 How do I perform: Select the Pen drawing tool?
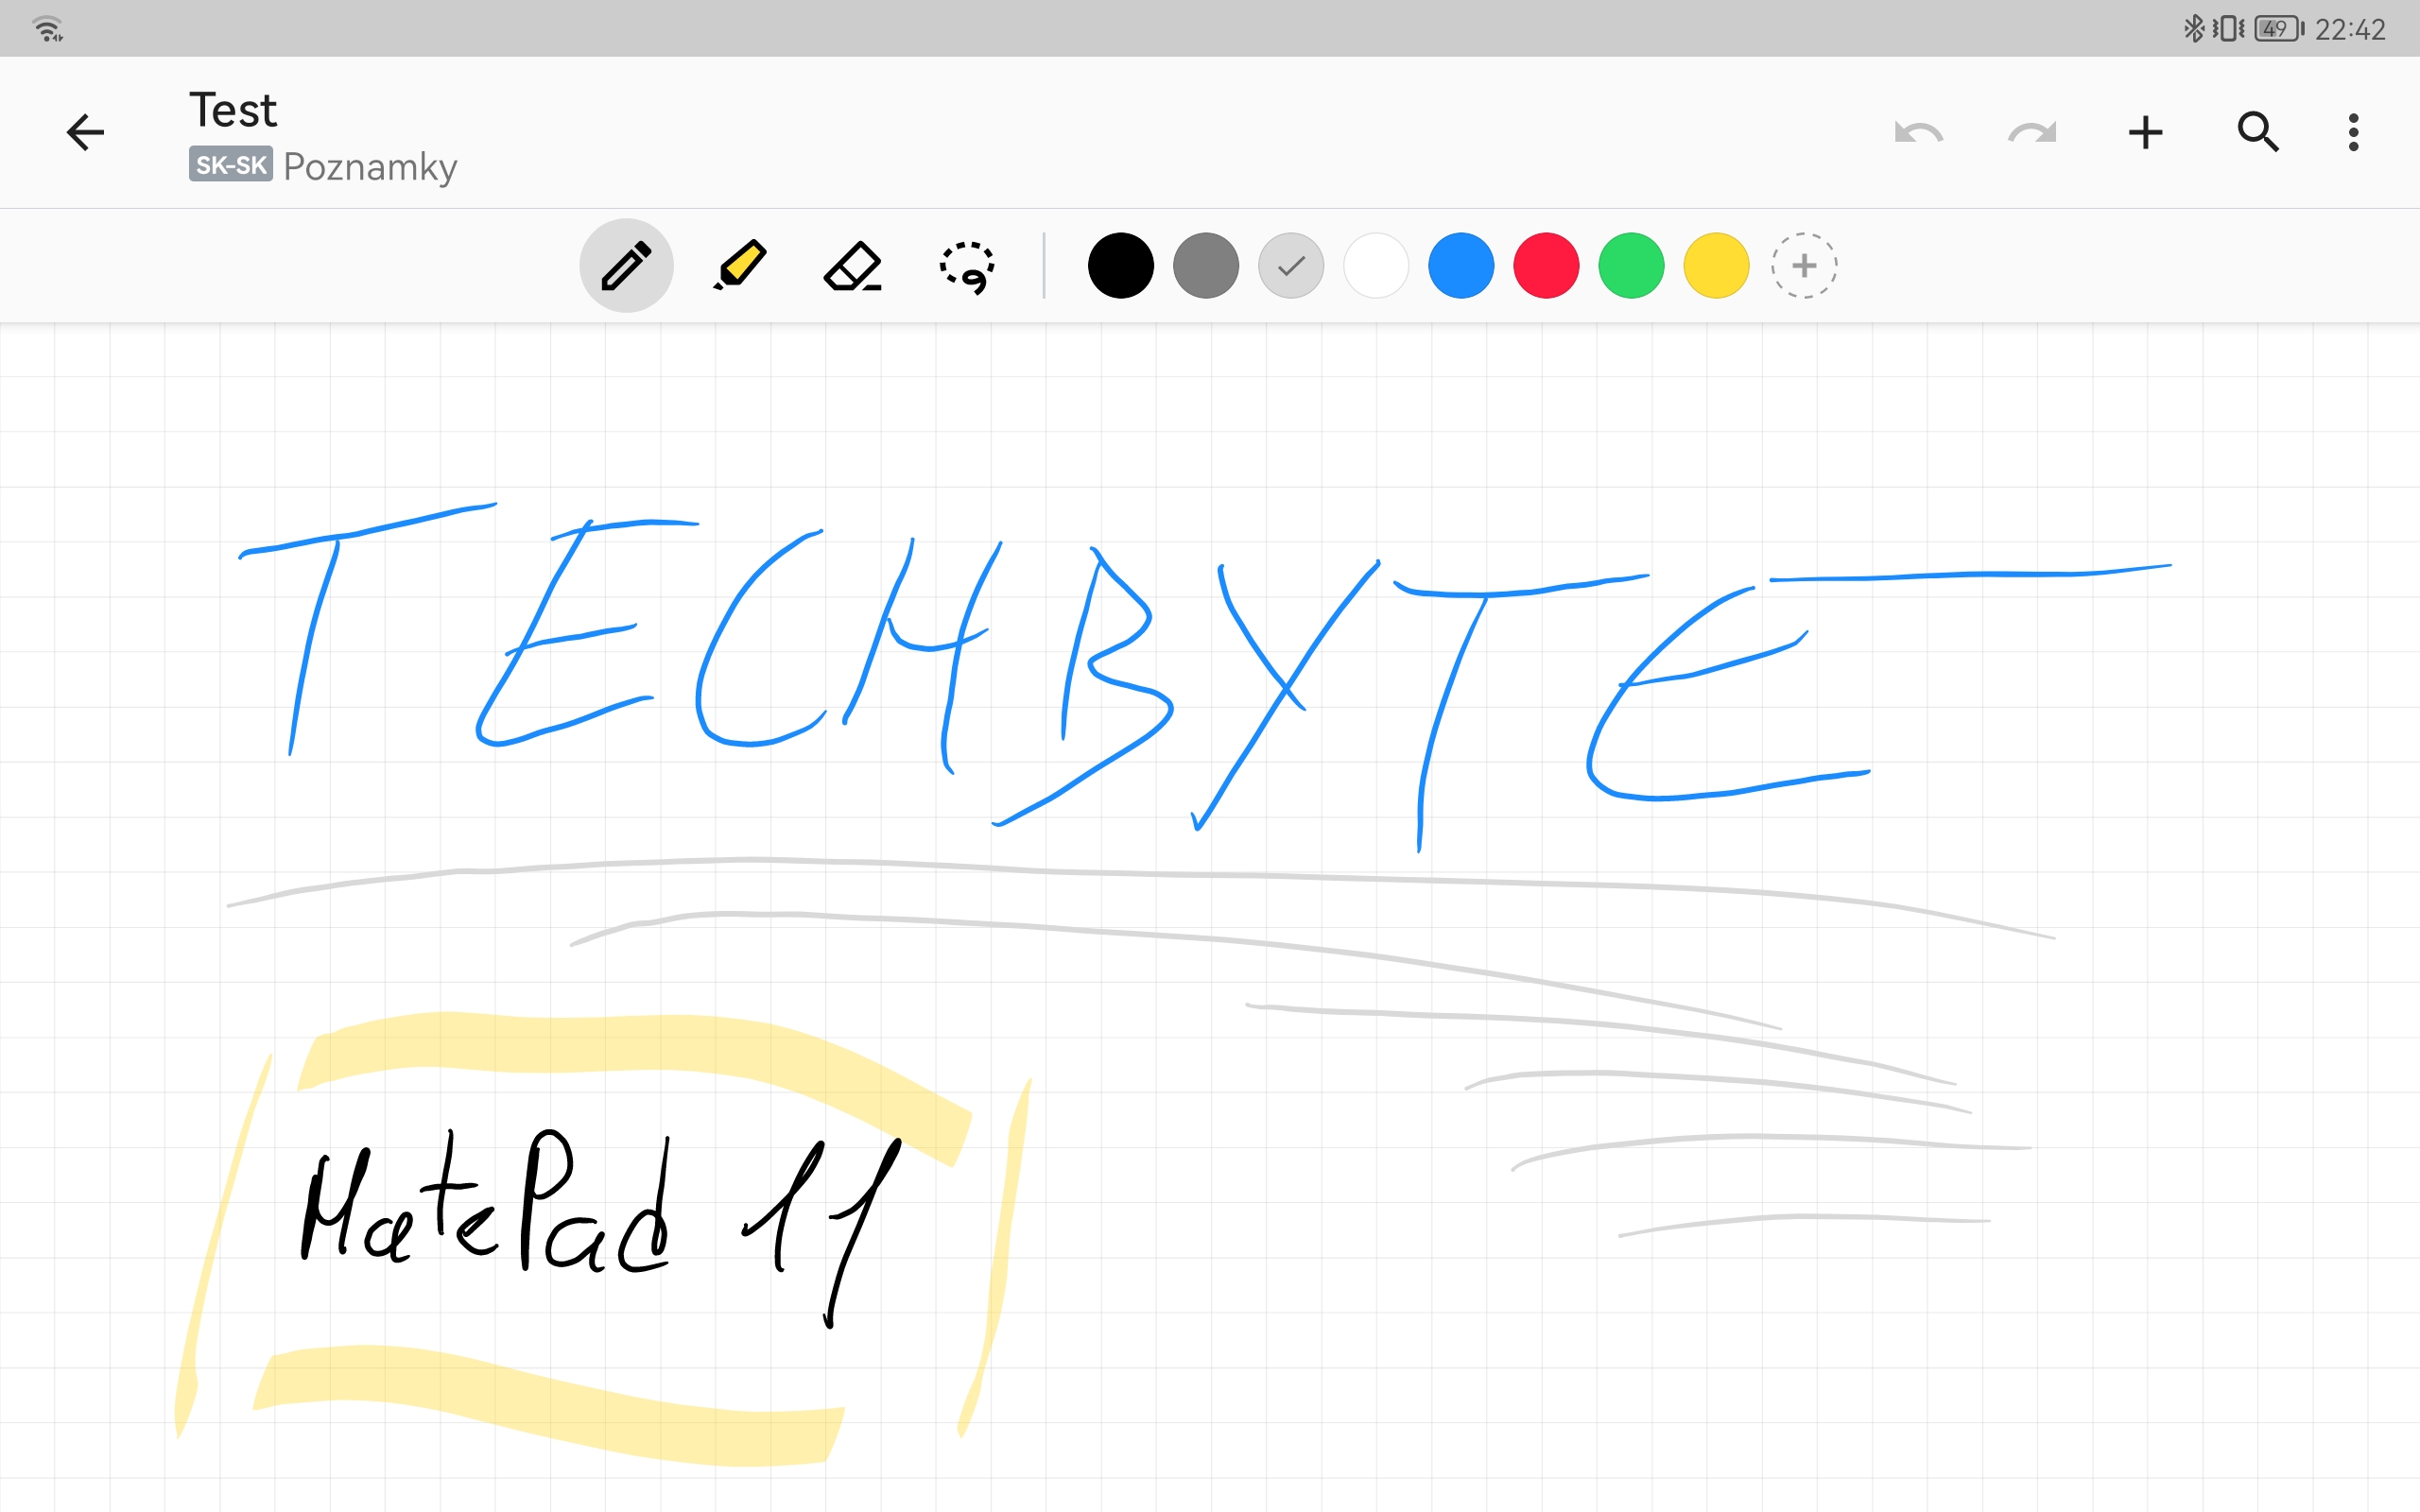pyautogui.click(x=626, y=266)
